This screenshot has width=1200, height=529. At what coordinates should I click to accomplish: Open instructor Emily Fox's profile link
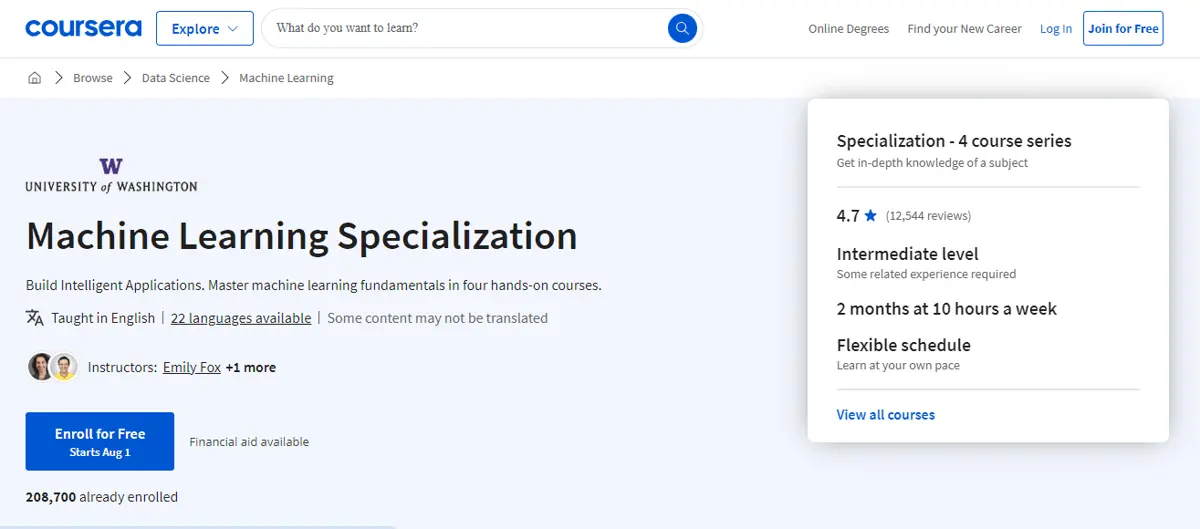(x=192, y=367)
